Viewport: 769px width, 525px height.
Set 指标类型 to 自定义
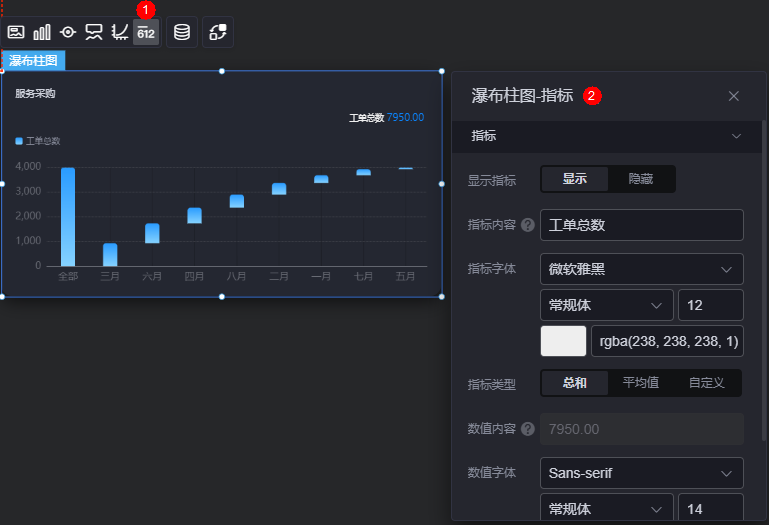point(706,383)
